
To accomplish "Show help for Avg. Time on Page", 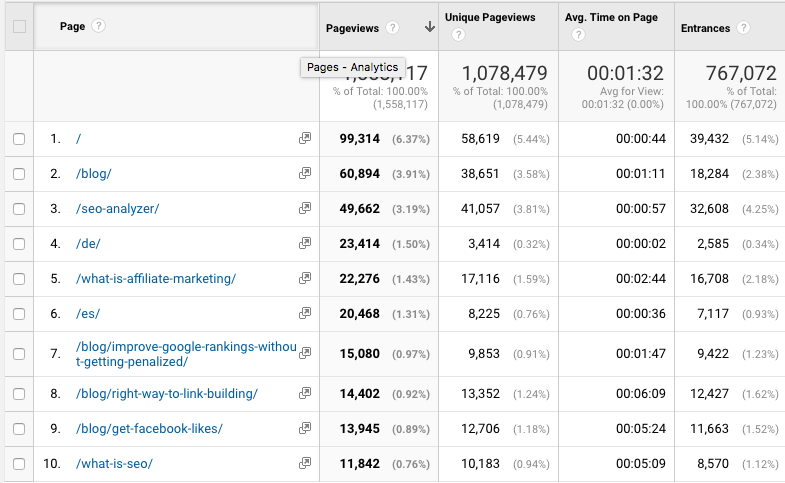I will pyautogui.click(x=578, y=35).
